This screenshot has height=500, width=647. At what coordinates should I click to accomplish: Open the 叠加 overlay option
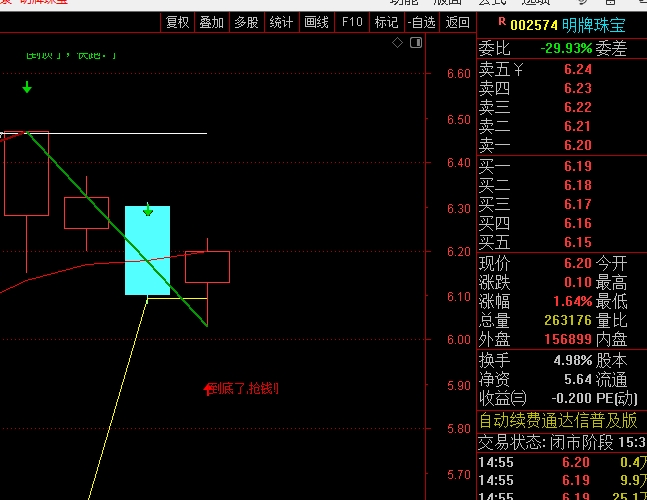212,22
